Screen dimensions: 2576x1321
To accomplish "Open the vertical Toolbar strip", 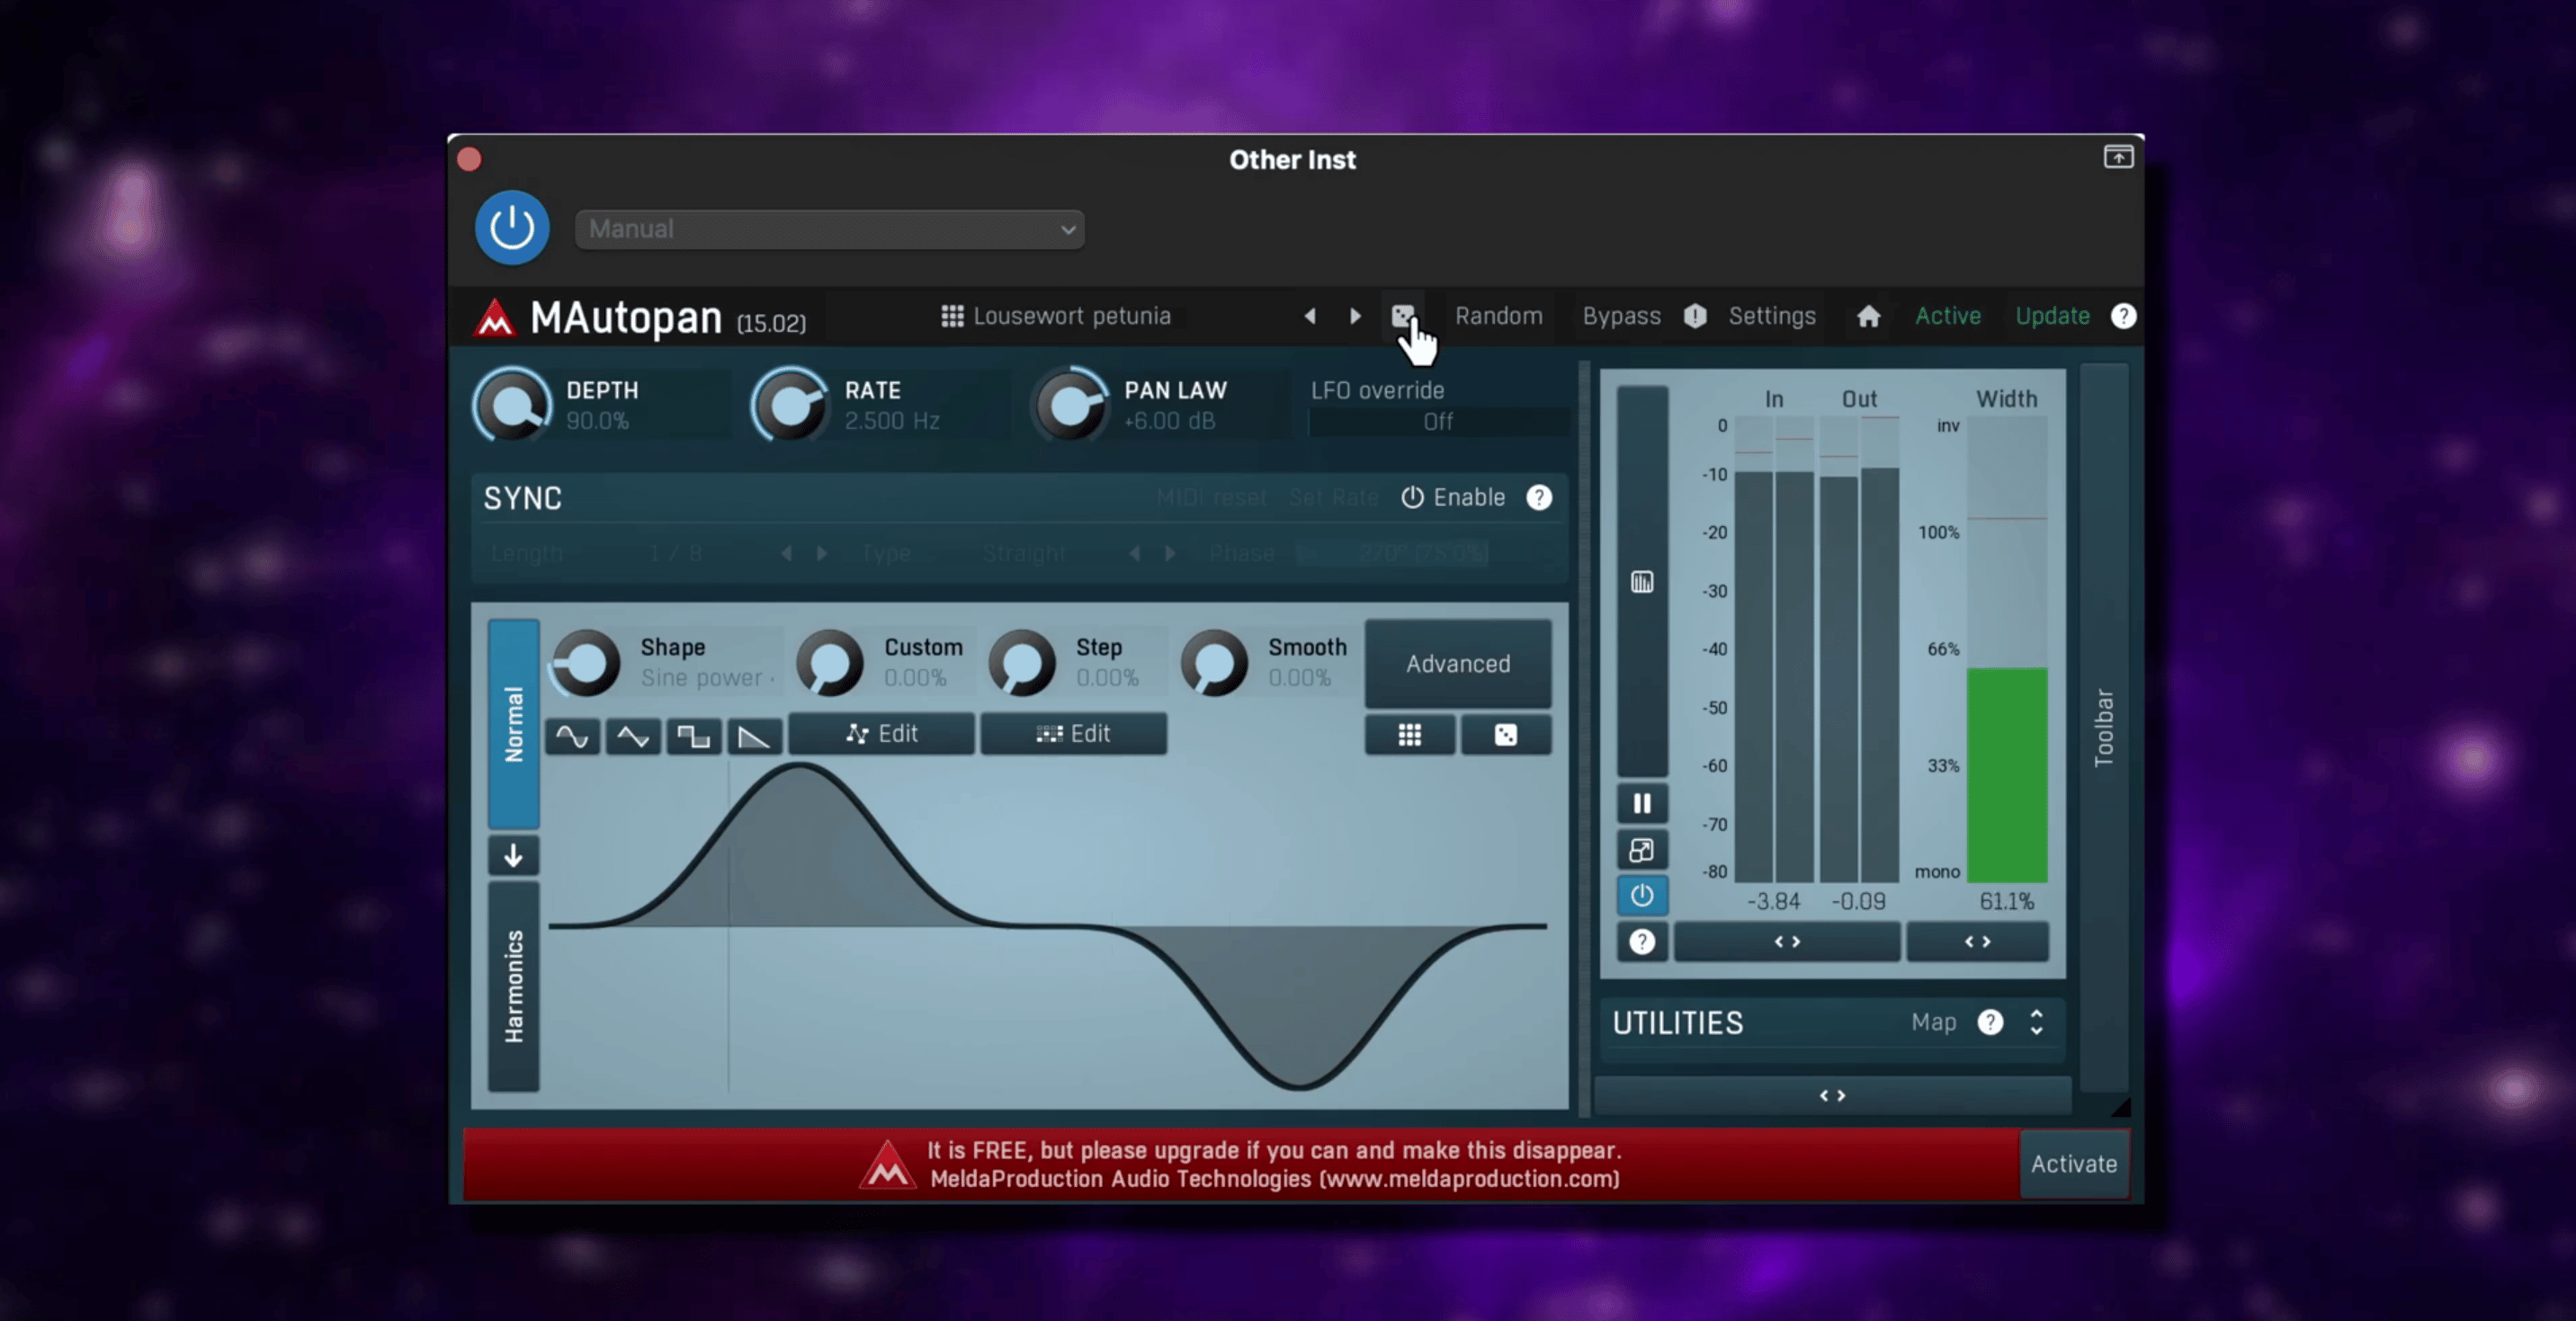I will coord(2104,728).
